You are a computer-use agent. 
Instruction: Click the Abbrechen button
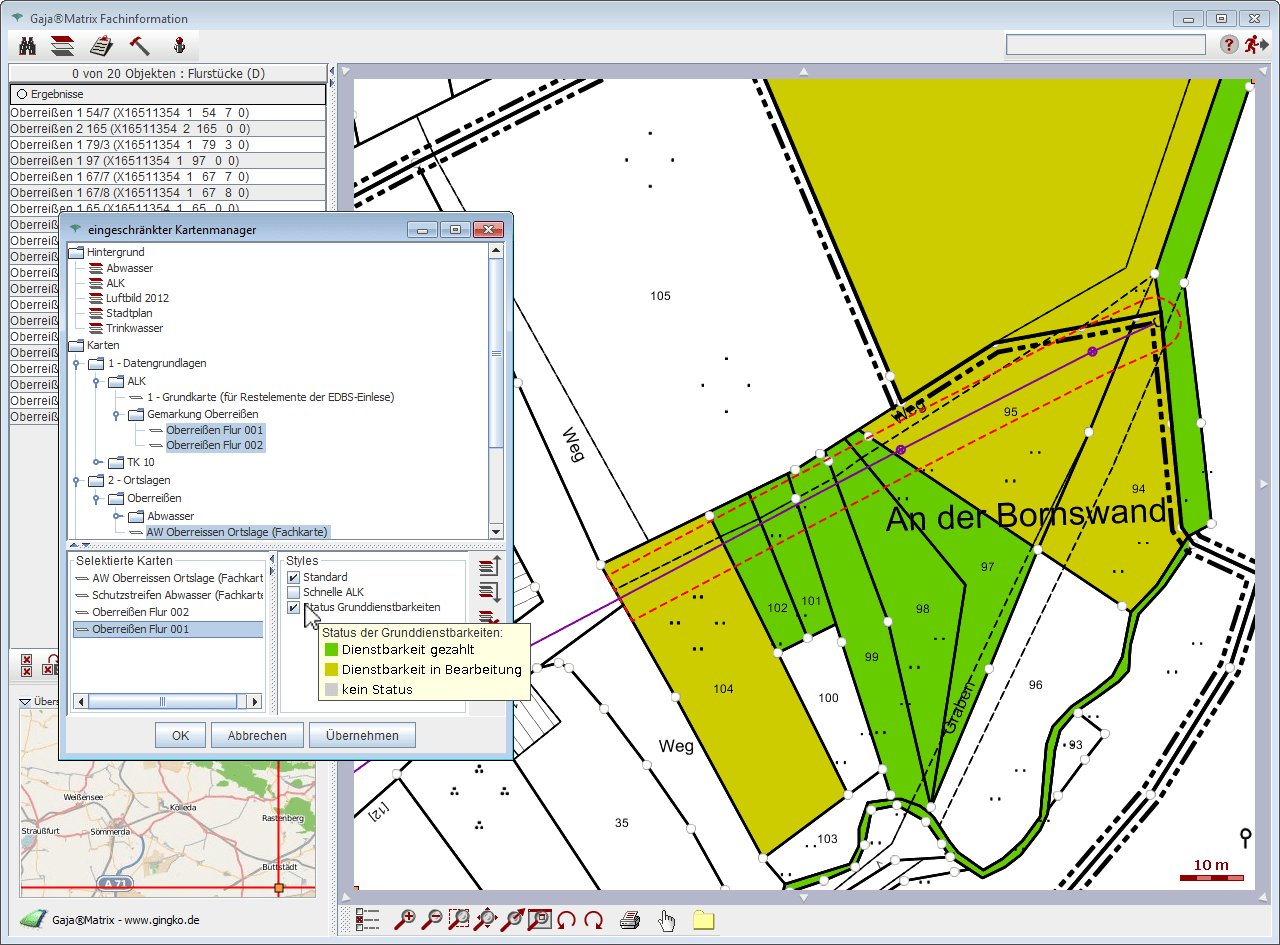(256, 735)
